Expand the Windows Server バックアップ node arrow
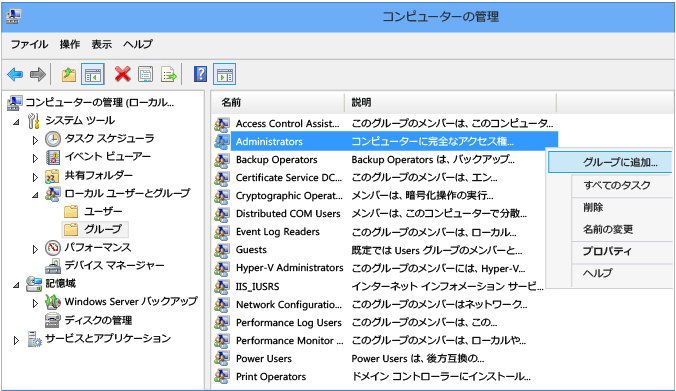This screenshot has width=676, height=391. click(x=35, y=303)
